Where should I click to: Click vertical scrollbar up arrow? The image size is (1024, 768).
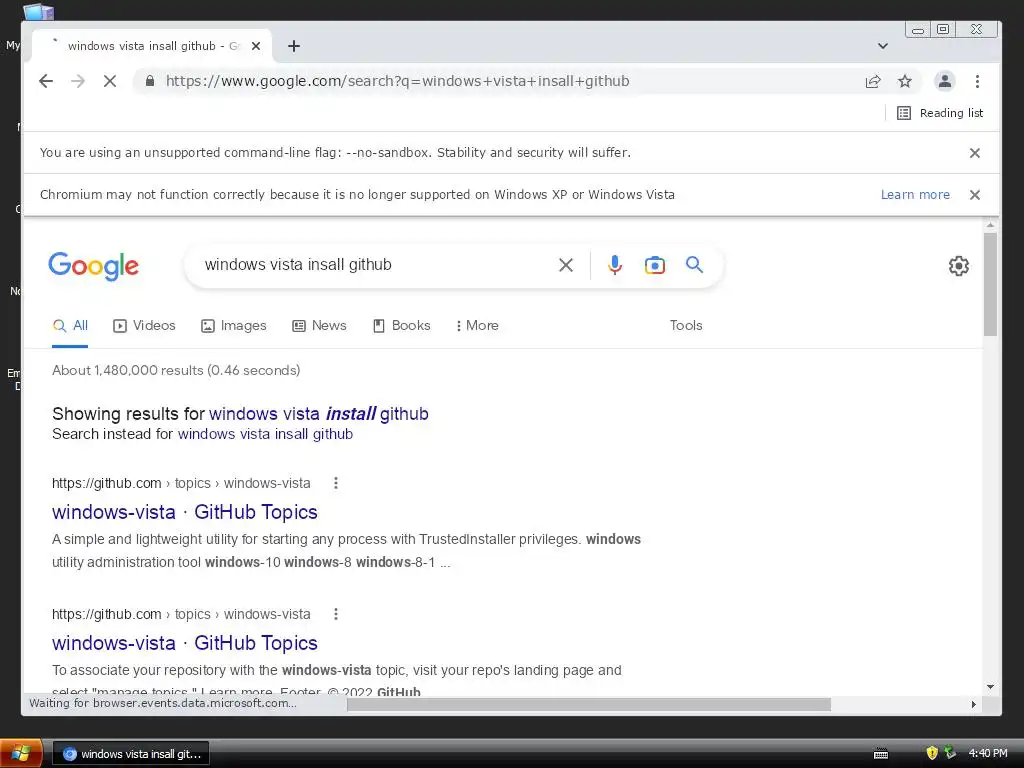990,225
